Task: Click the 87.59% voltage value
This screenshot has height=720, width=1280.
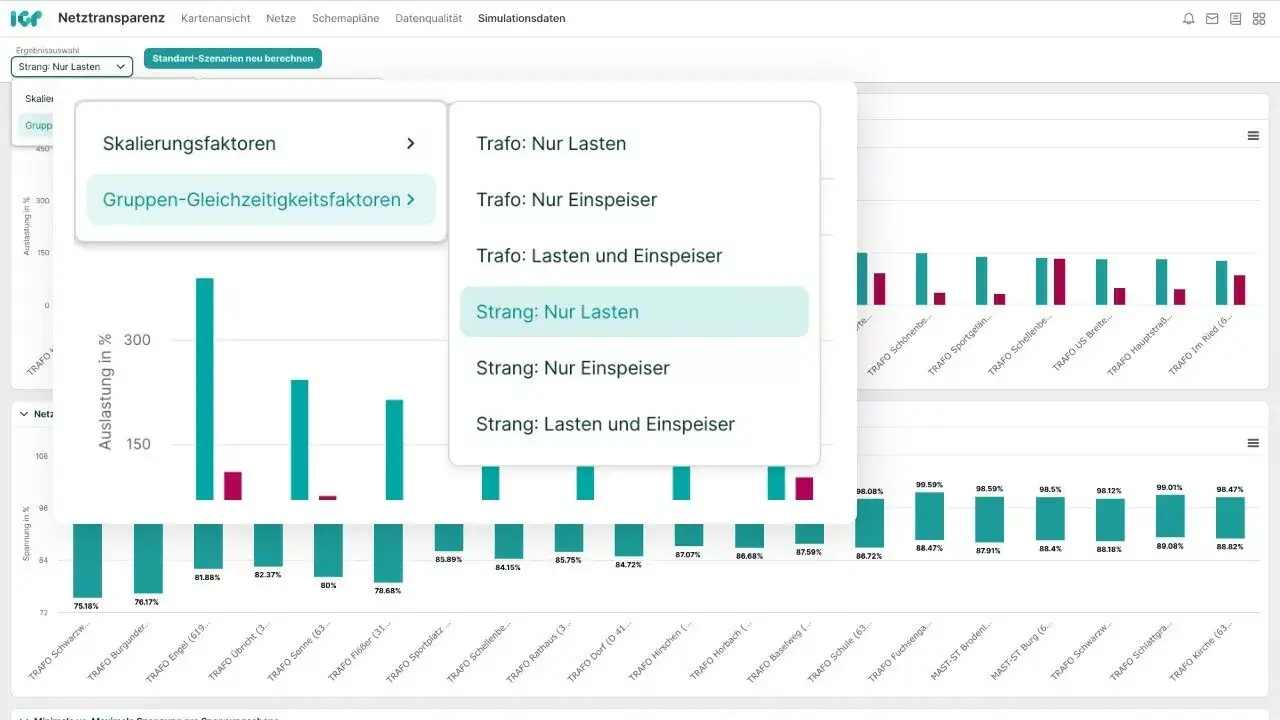Action: [x=808, y=552]
